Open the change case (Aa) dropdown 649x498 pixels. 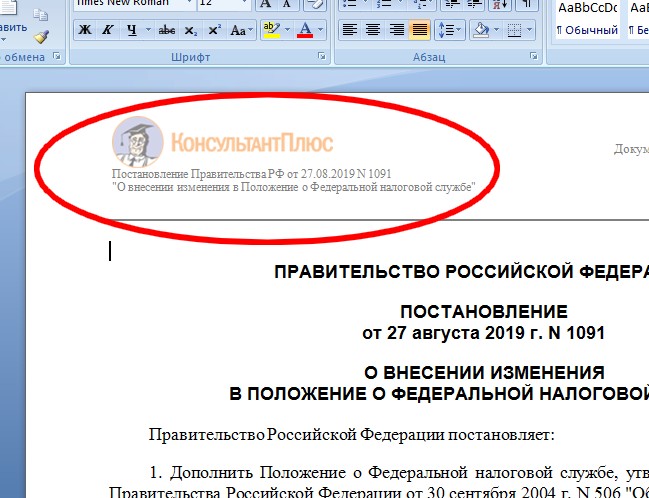click(241, 30)
